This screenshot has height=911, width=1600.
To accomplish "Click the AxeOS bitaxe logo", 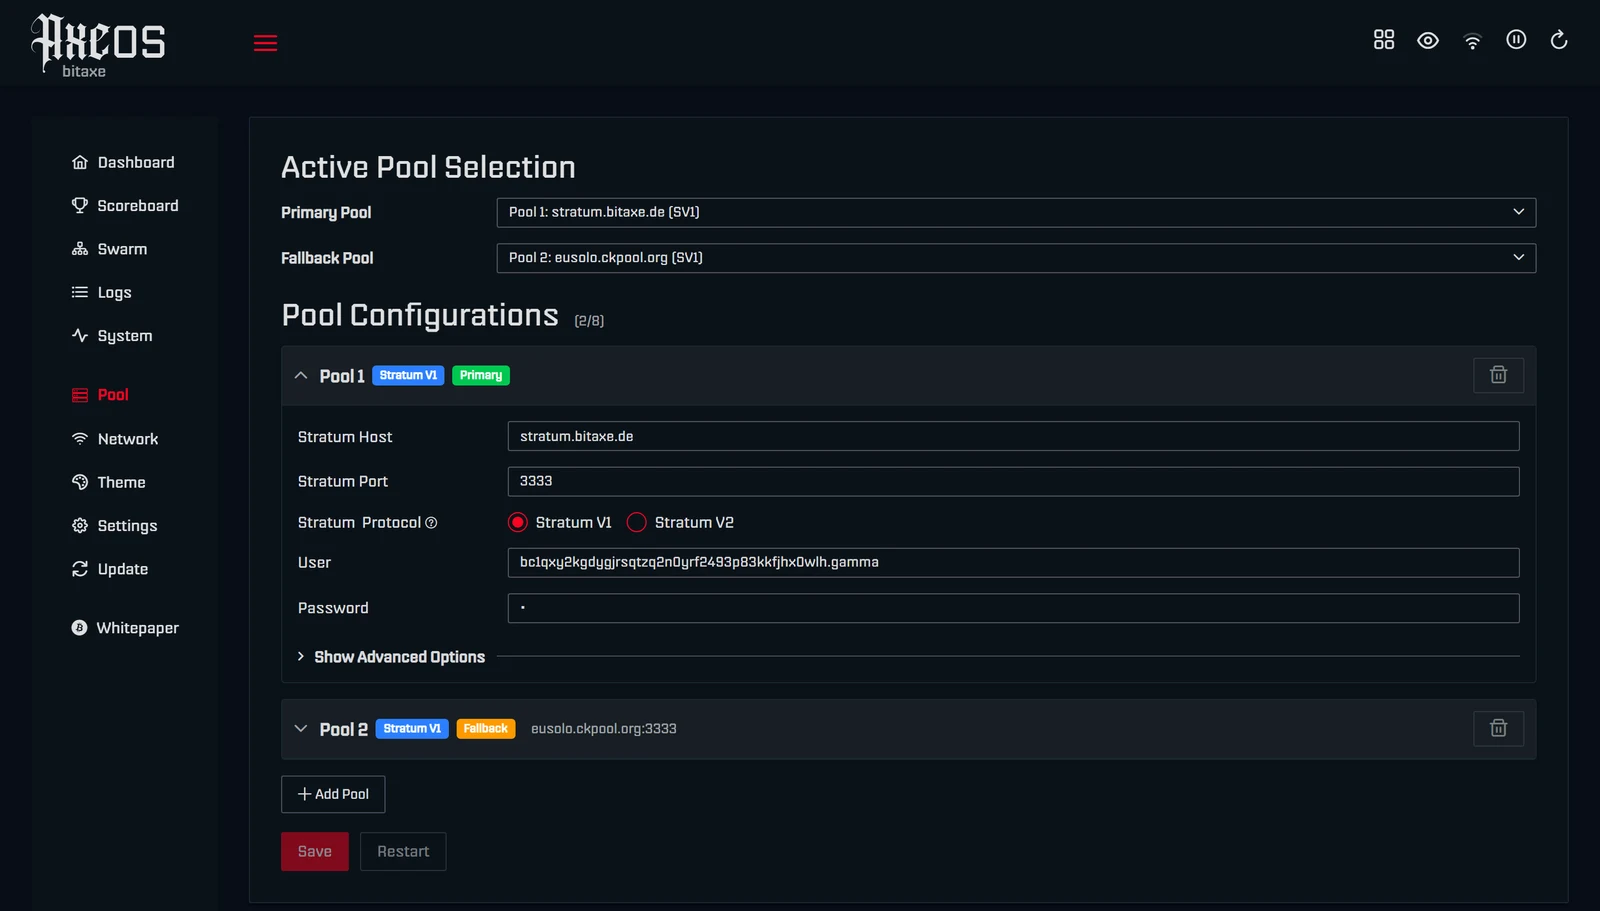I will coord(98,45).
